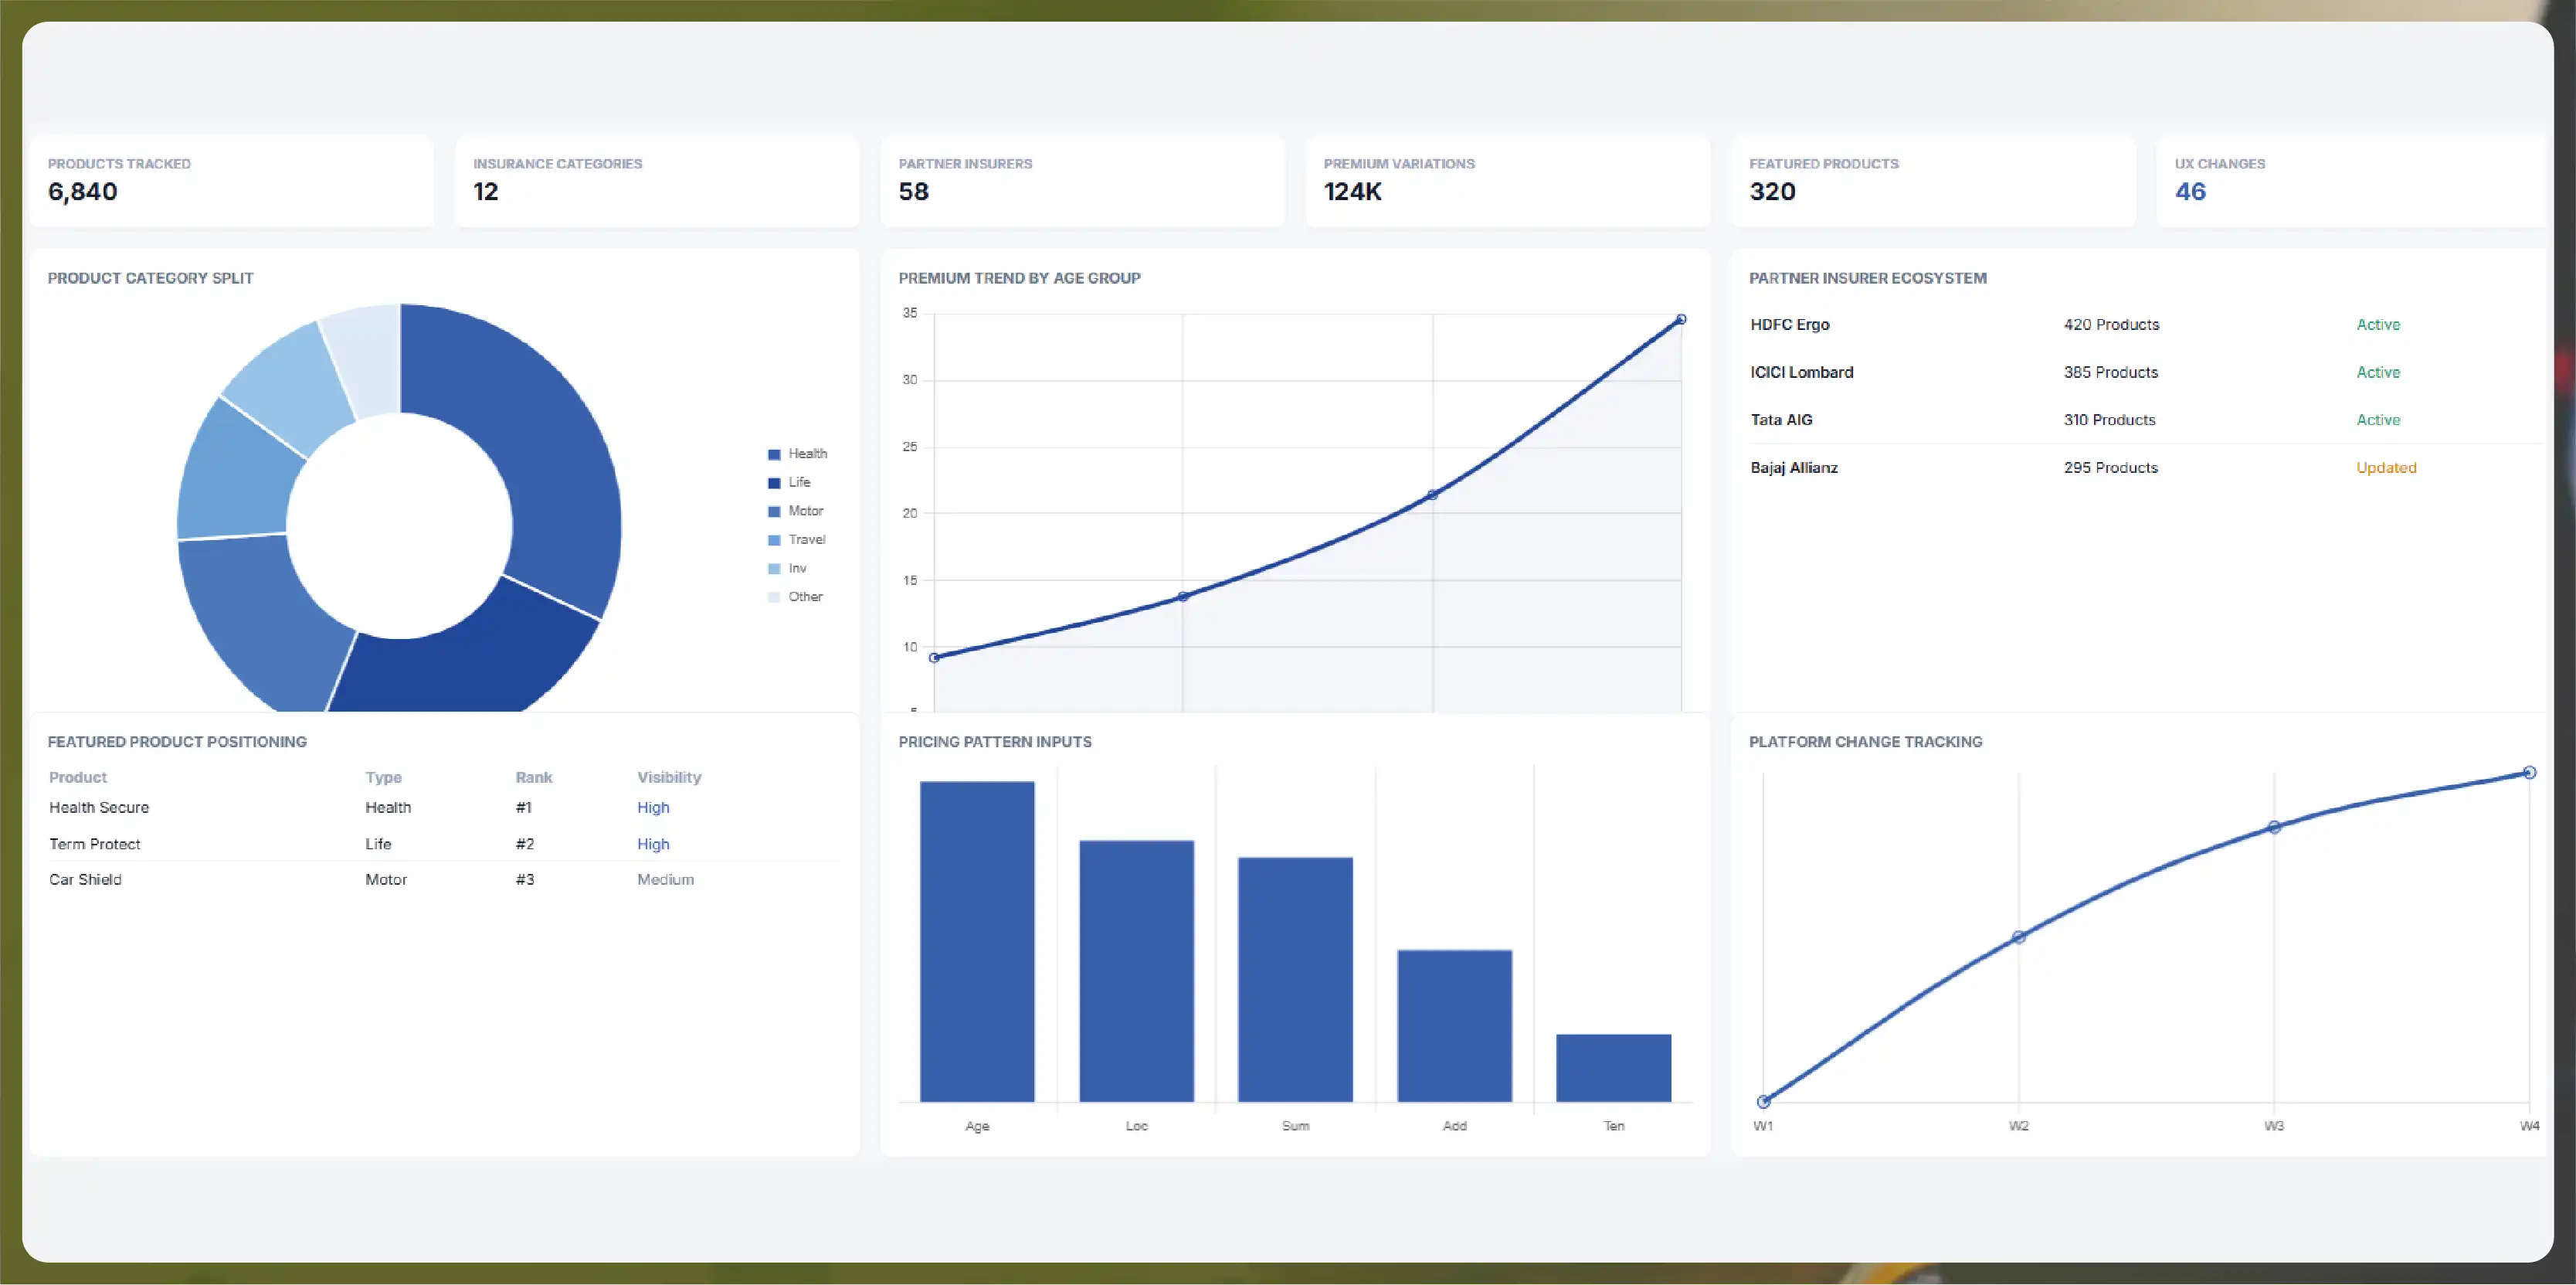The width and height of the screenshot is (2576, 1285).
Task: Click the Active status of ICICI Lombard
Action: pos(2378,373)
